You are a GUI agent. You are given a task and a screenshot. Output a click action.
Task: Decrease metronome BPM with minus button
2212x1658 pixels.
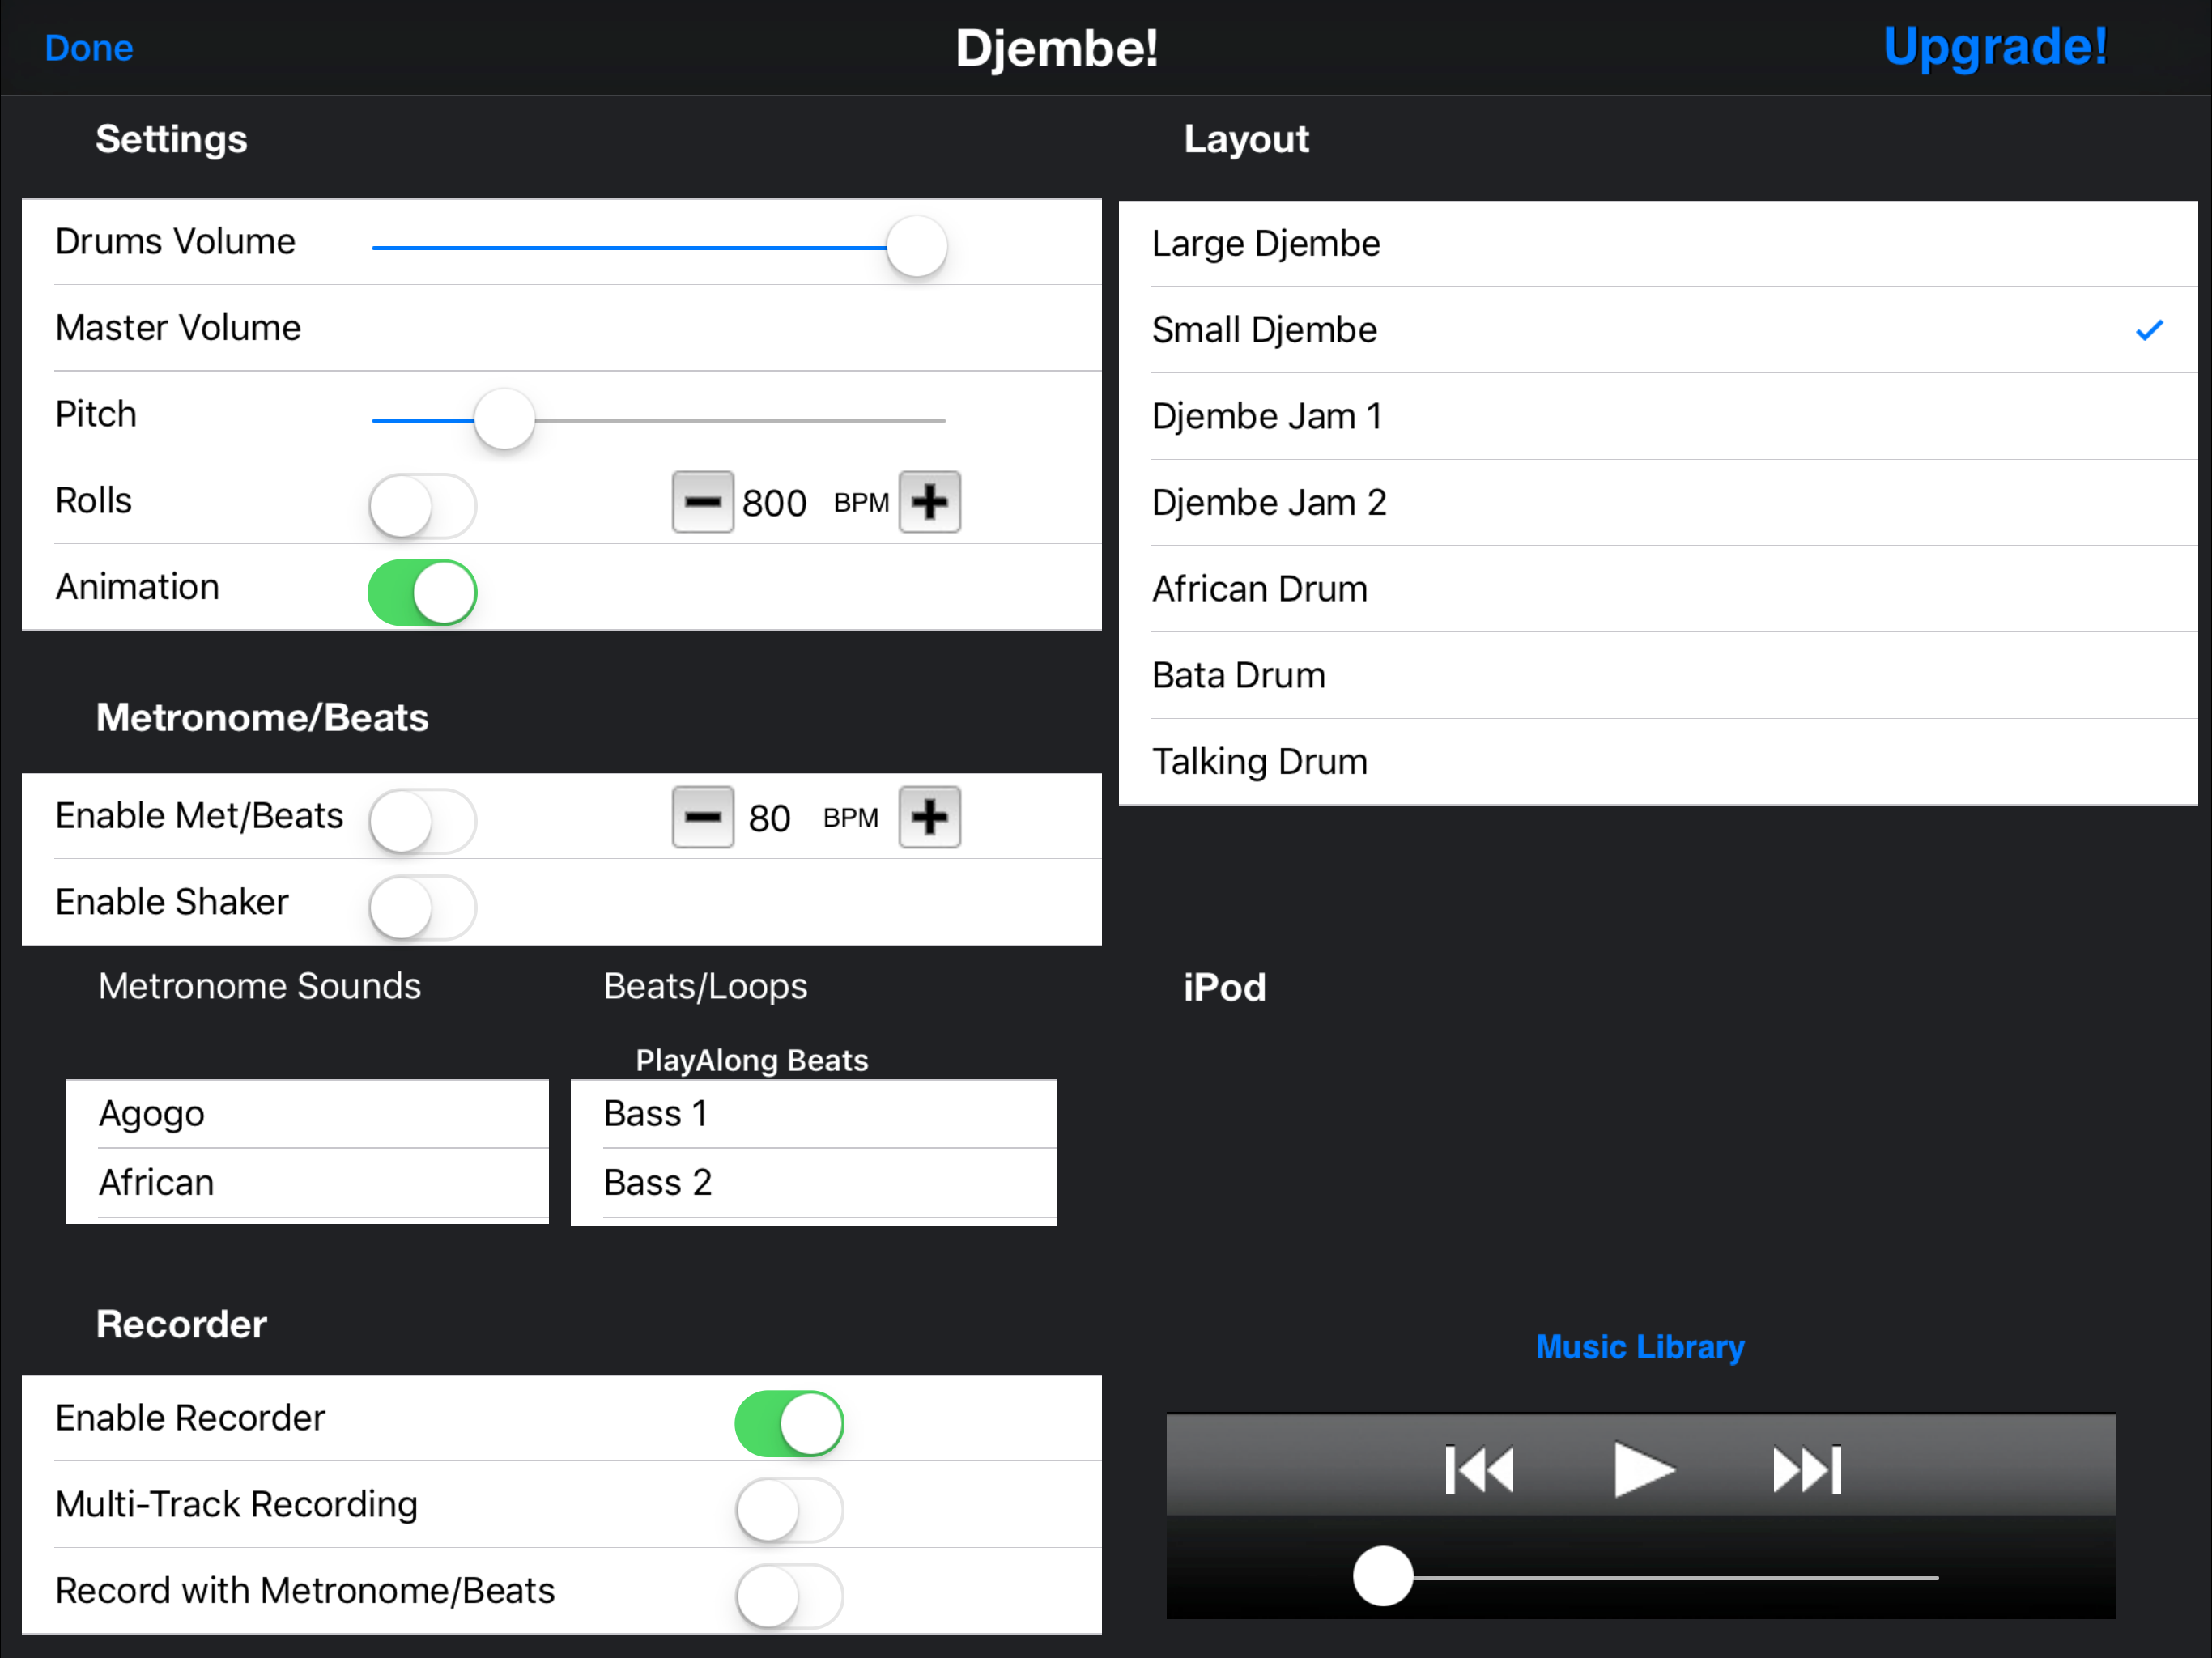[x=702, y=817]
